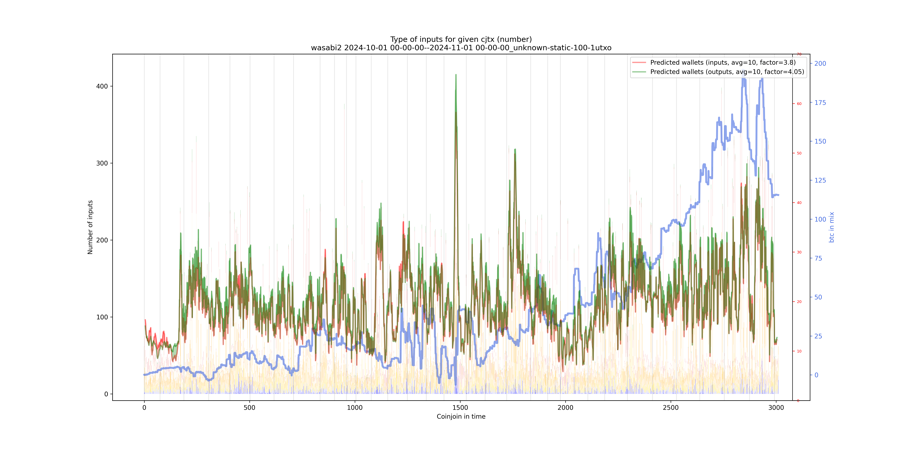Click the x-axis tick label 2000
The image size is (900, 450).
pos(565,406)
